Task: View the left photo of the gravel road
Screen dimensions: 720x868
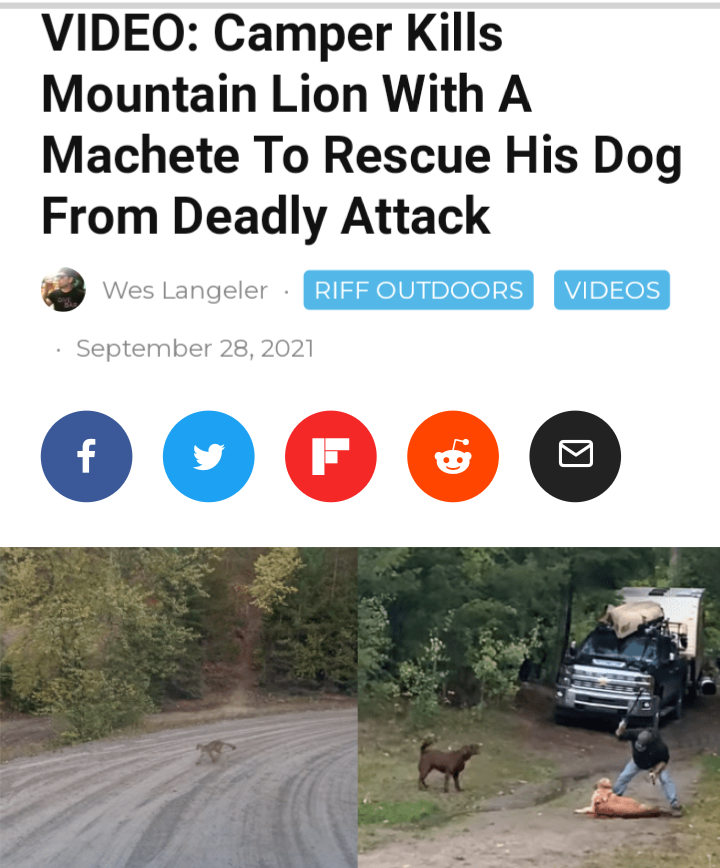Action: (x=179, y=707)
